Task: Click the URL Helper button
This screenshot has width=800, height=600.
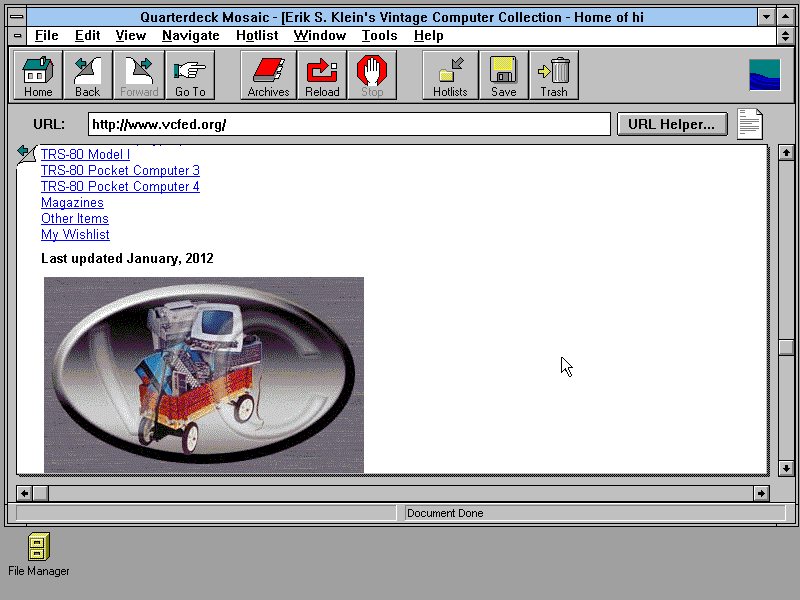Action: [x=672, y=124]
